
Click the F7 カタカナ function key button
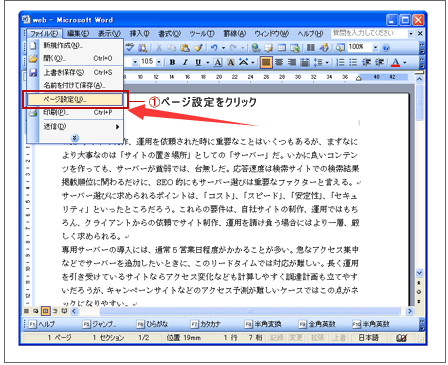(206, 324)
